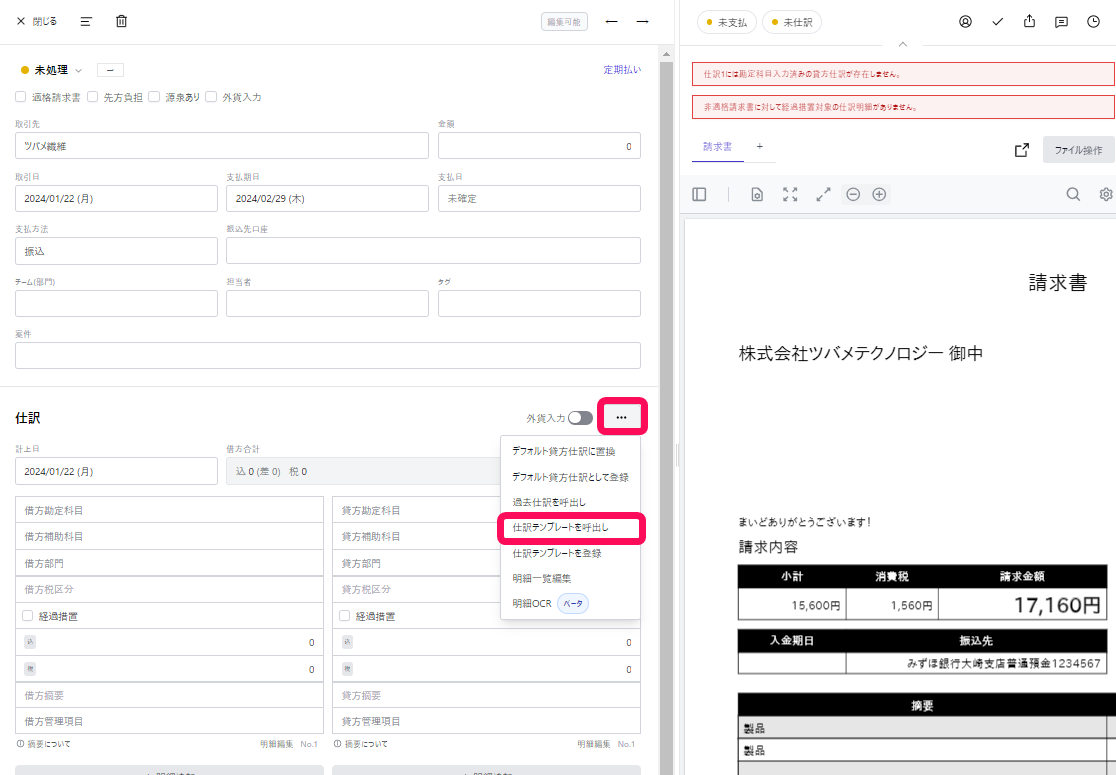Click the debit-side 明細編集 link
Viewport: 1116px width, 775px height.
click(277, 744)
